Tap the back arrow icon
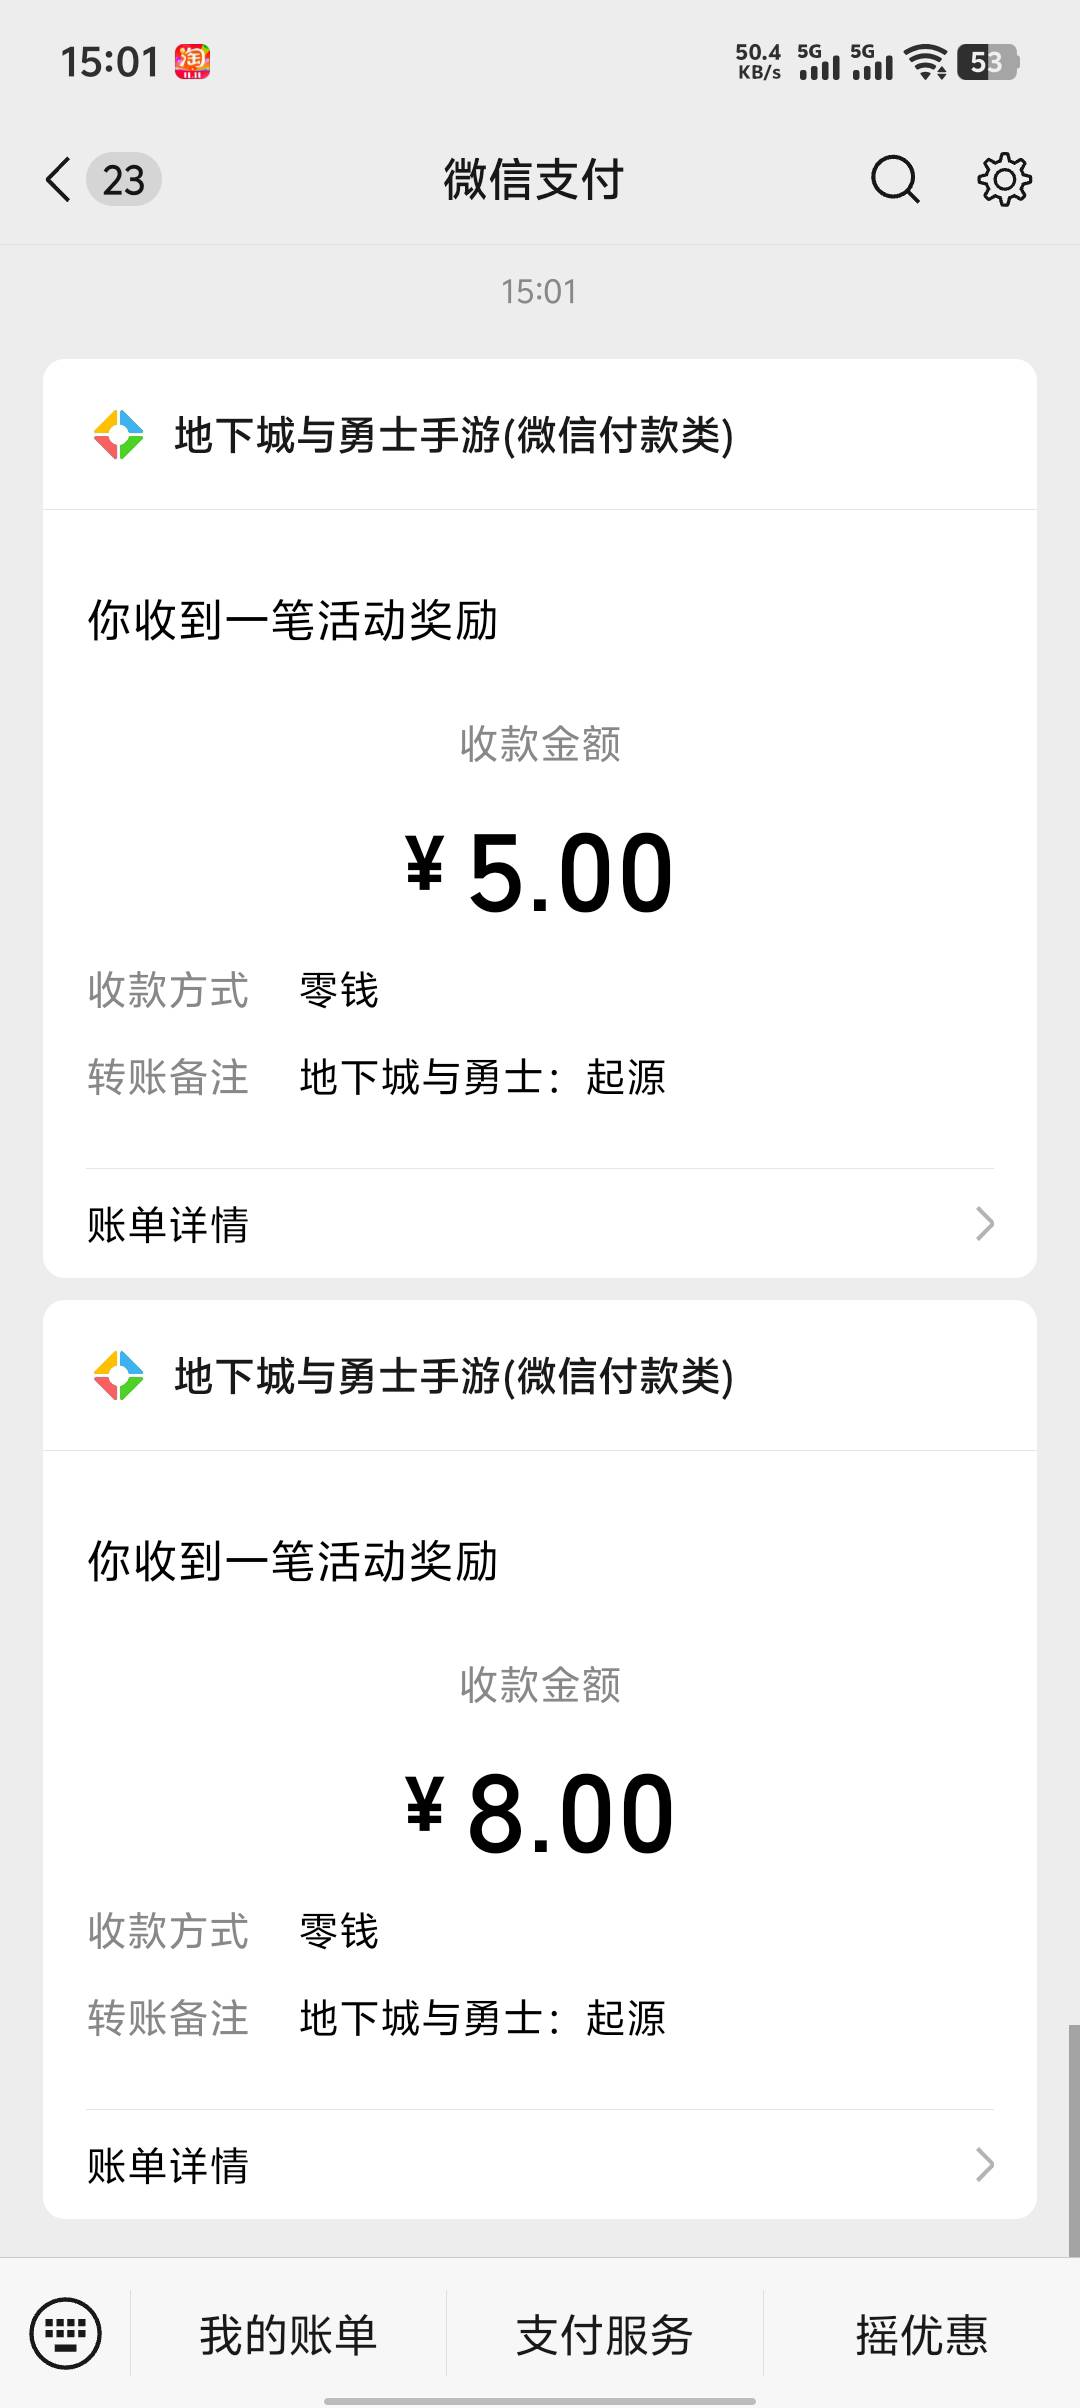 [x=59, y=180]
